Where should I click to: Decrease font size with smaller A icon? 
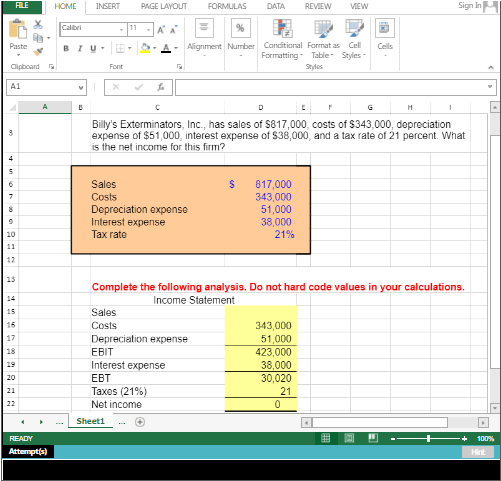tap(174, 30)
